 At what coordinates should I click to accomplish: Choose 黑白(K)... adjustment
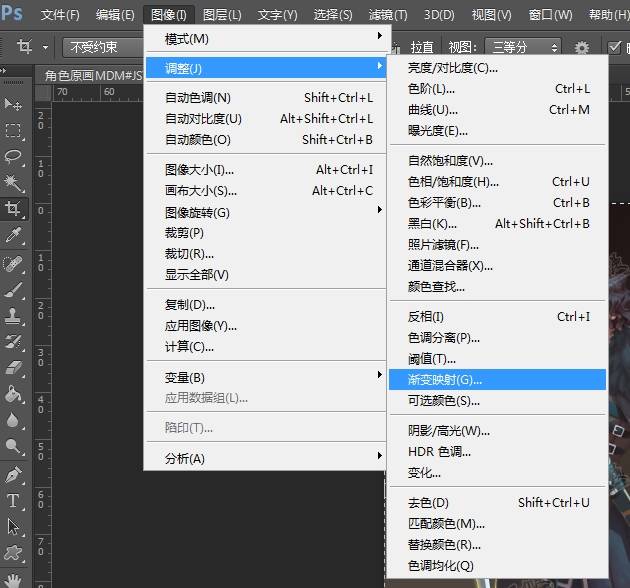pyautogui.click(x=497, y=223)
